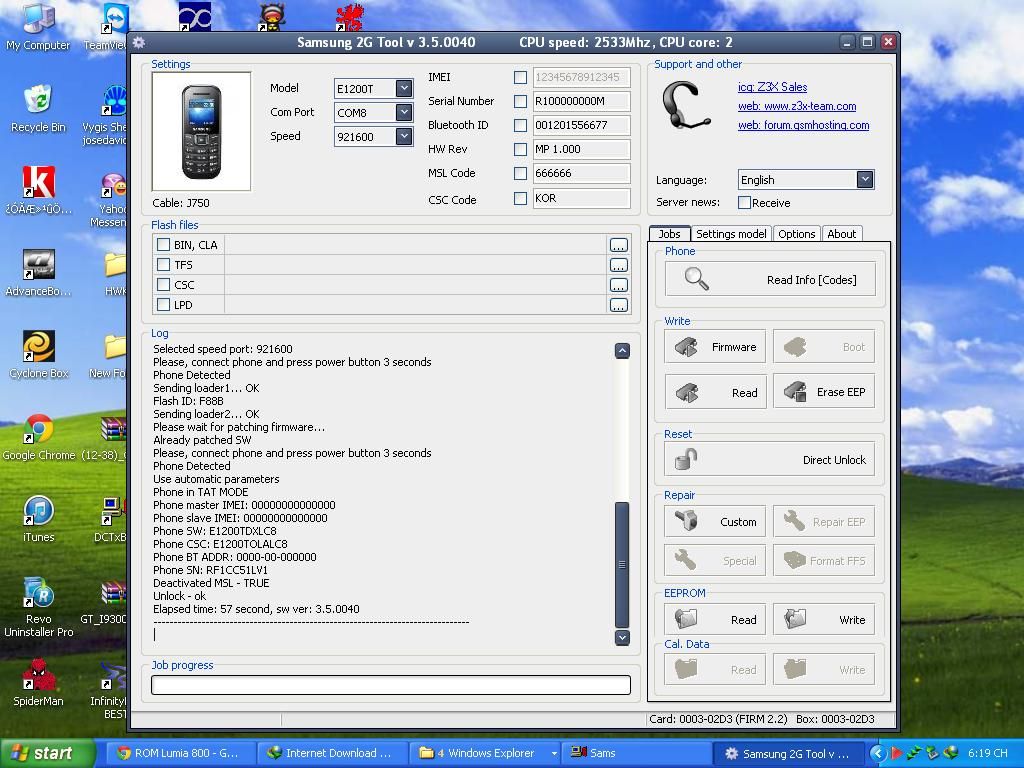Expand the Com Port dropdown
Screen dimensions: 1024x768
tap(404, 112)
